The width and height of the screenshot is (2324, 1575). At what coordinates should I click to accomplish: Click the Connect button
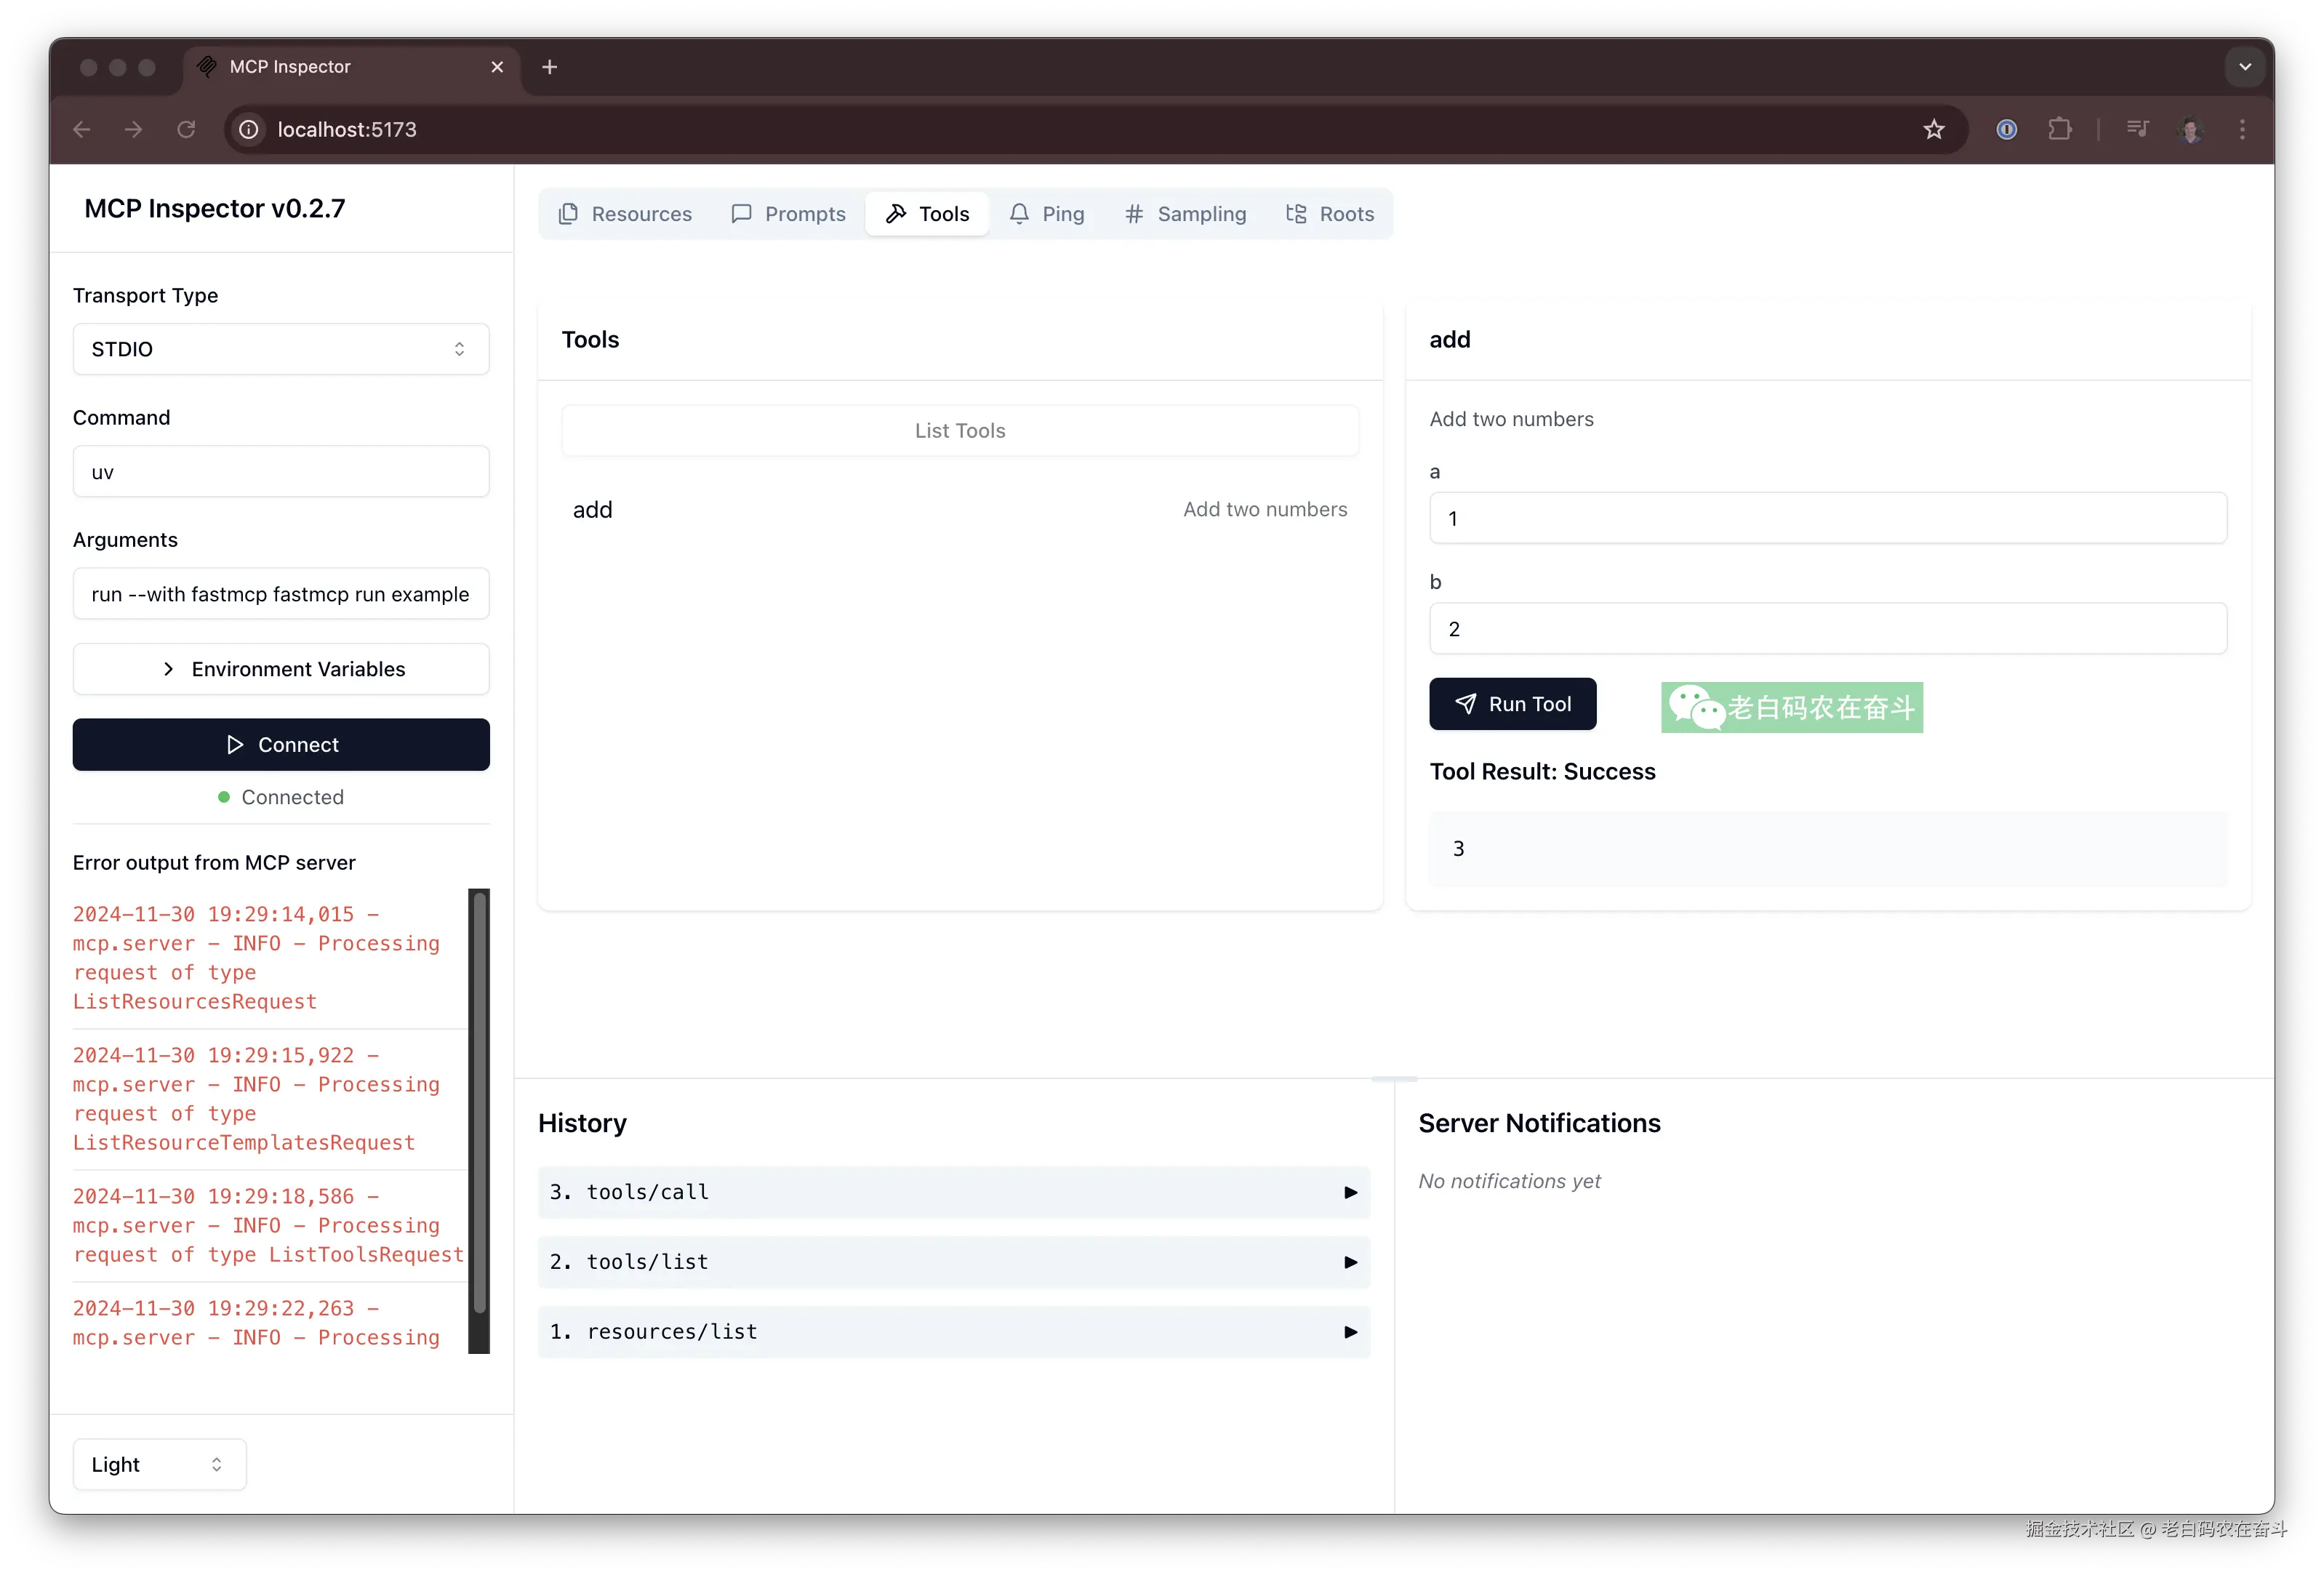click(281, 744)
